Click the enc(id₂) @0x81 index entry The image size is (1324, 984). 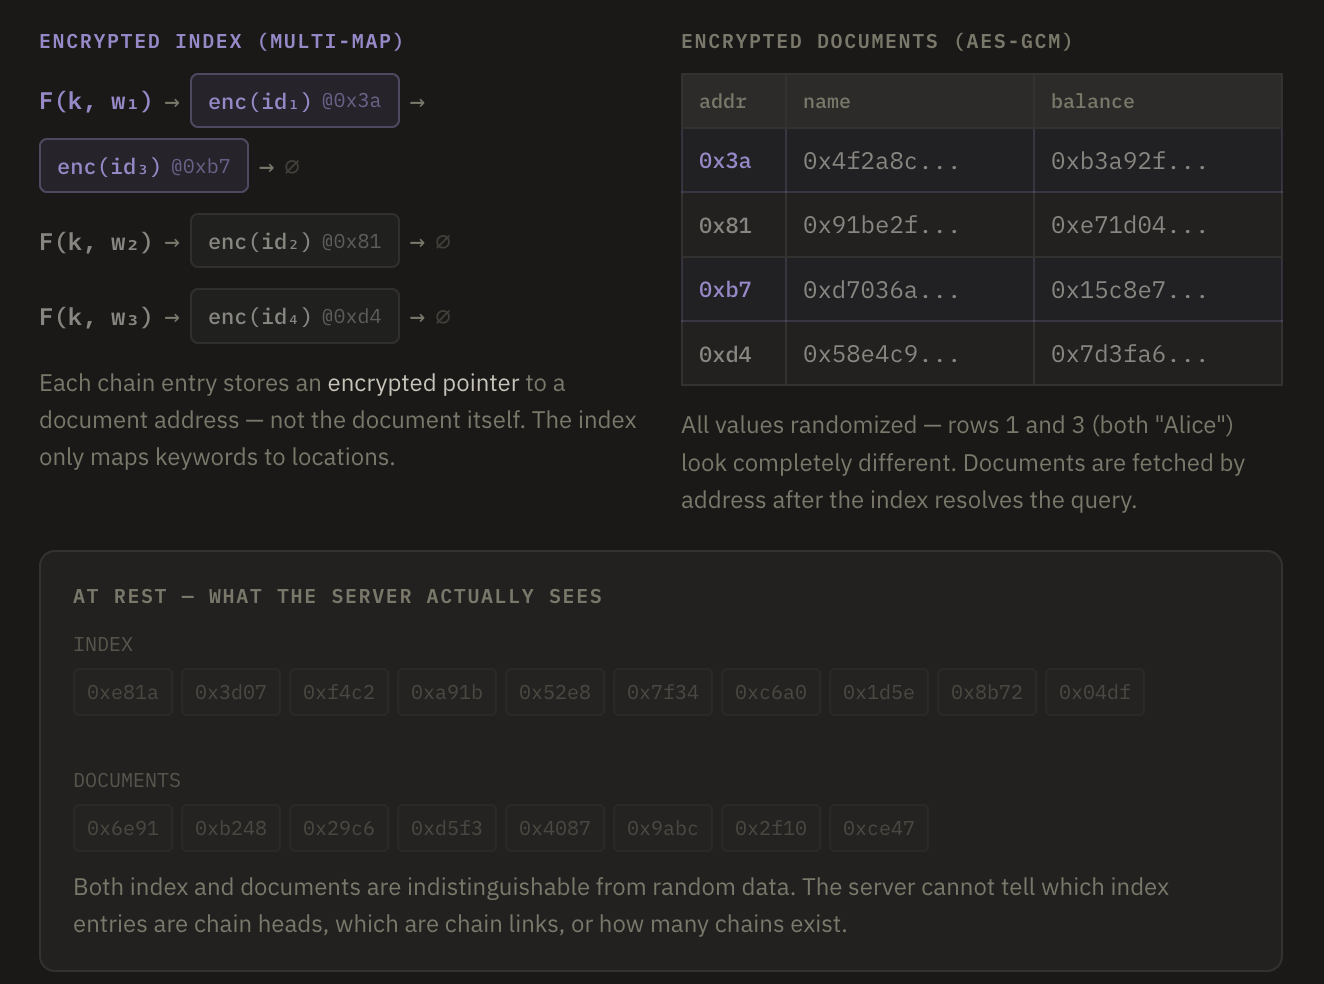294,241
